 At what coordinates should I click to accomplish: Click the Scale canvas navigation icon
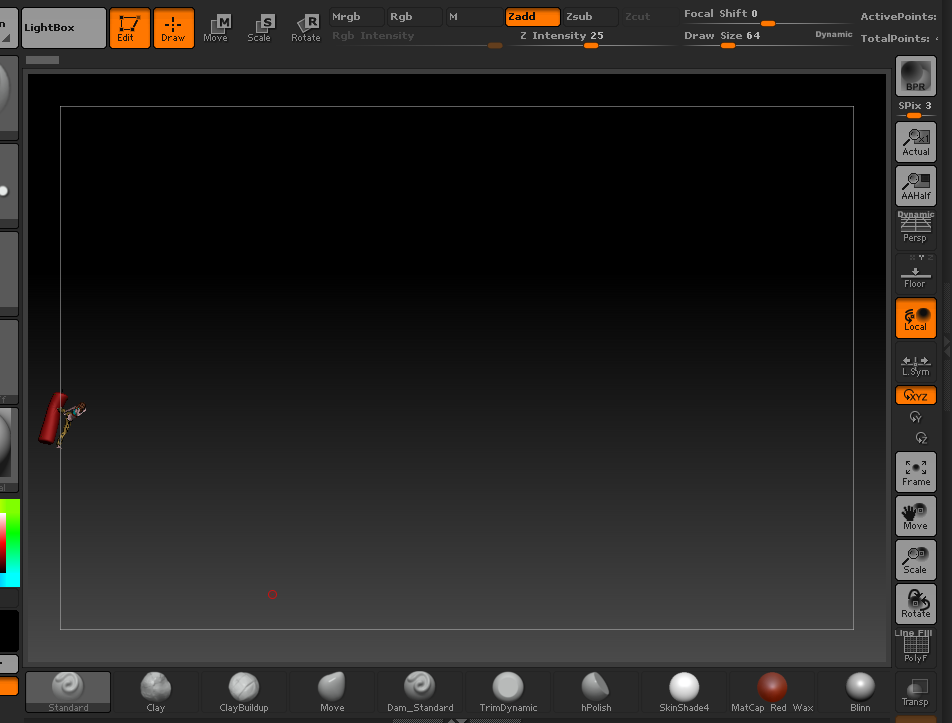click(916, 560)
